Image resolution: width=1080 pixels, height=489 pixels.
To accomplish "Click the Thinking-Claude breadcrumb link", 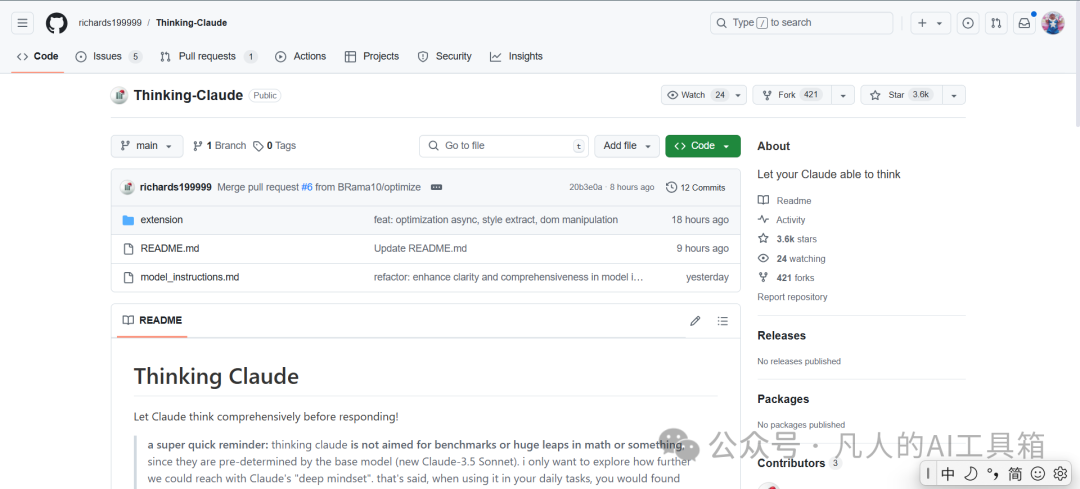I will coord(191,23).
